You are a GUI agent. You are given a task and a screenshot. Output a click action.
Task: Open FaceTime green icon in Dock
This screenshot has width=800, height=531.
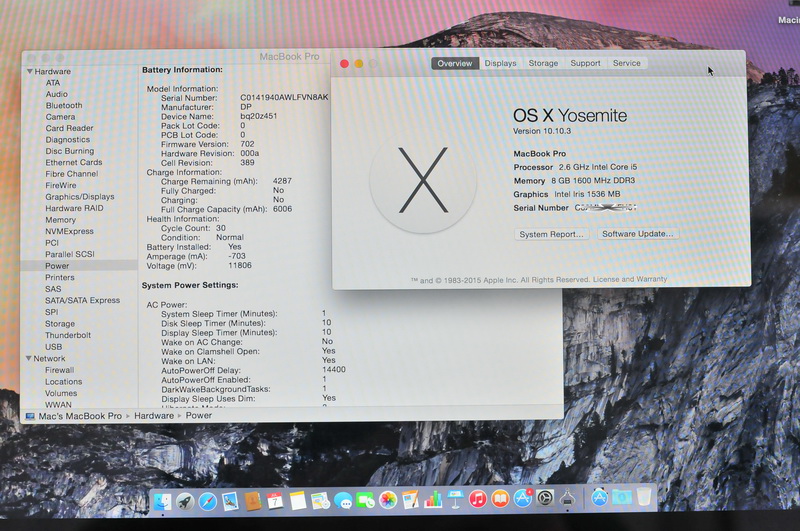pyautogui.click(x=365, y=501)
